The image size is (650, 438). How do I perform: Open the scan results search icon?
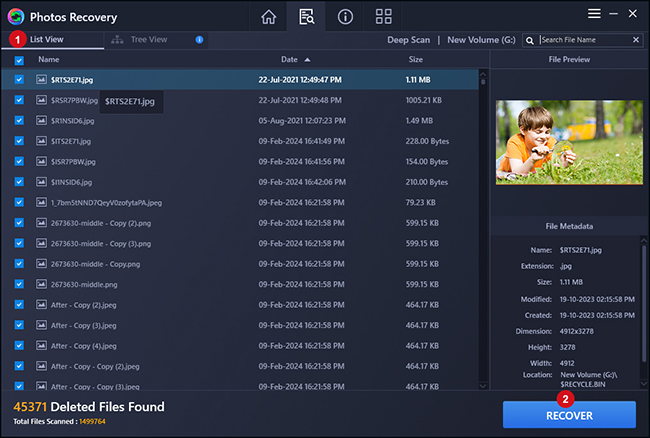[305, 16]
